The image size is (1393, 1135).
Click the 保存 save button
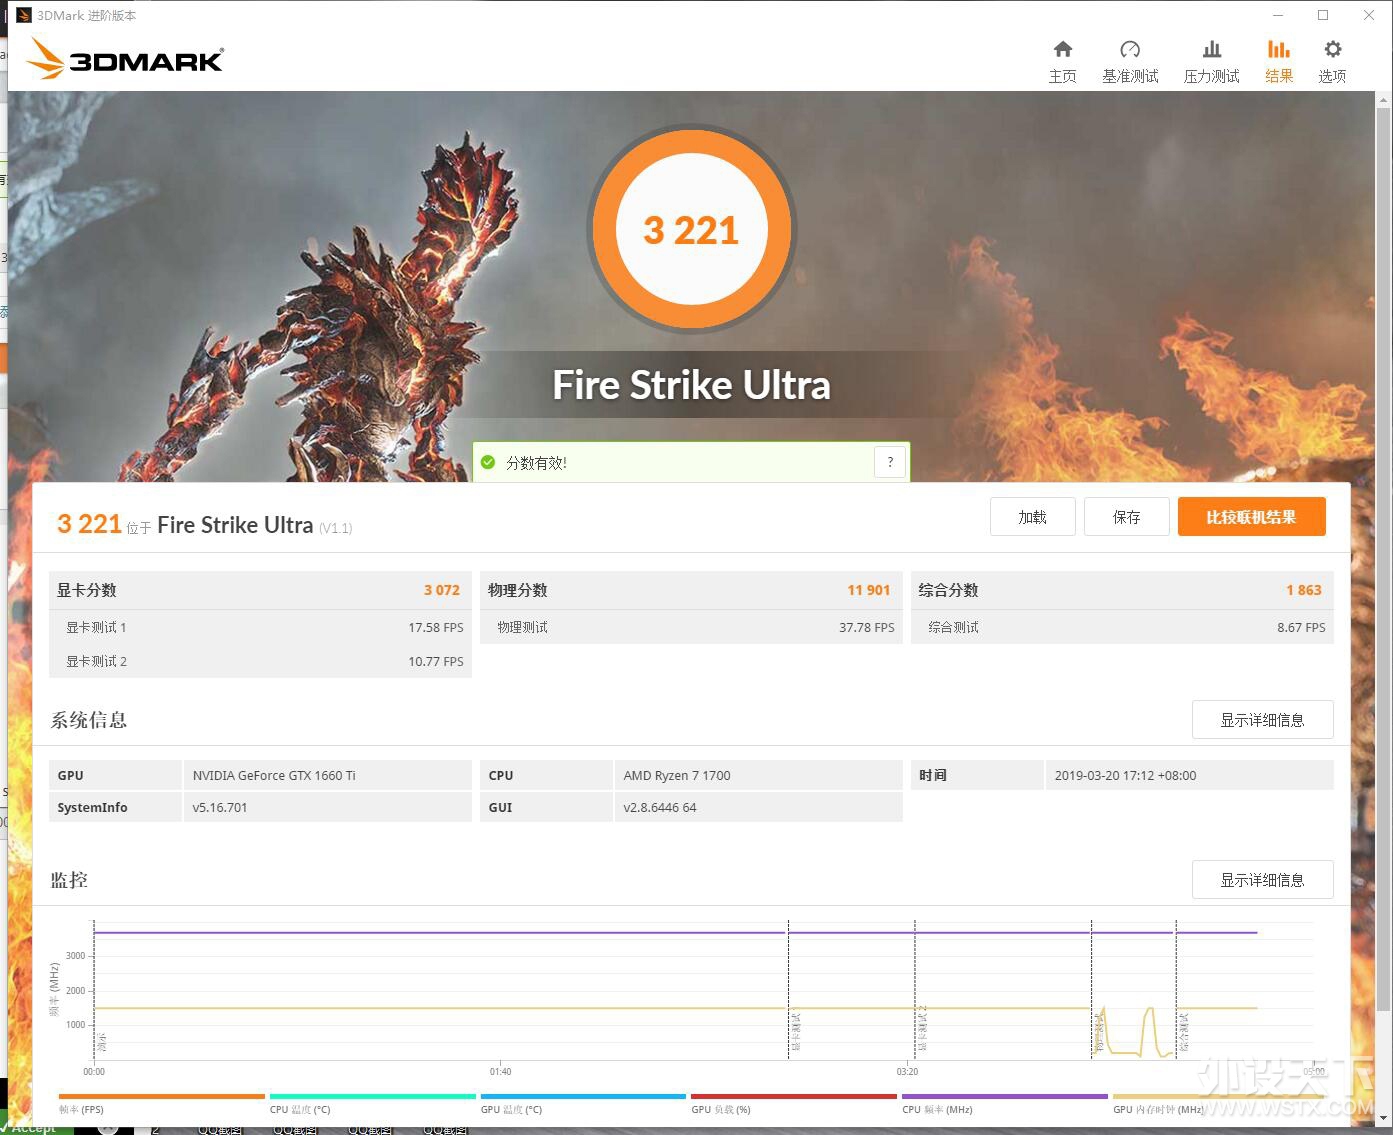coord(1127,517)
